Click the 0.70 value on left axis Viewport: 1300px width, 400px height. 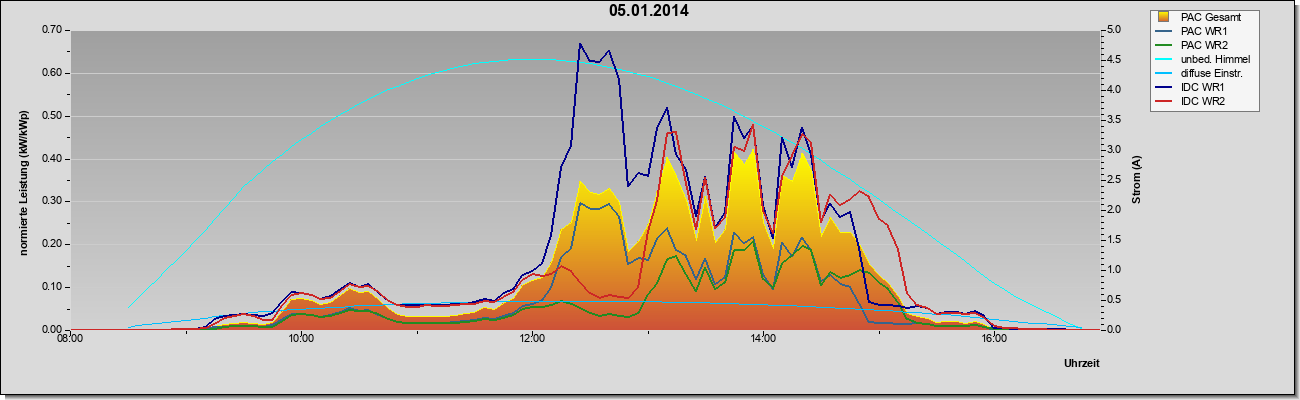pyautogui.click(x=51, y=30)
